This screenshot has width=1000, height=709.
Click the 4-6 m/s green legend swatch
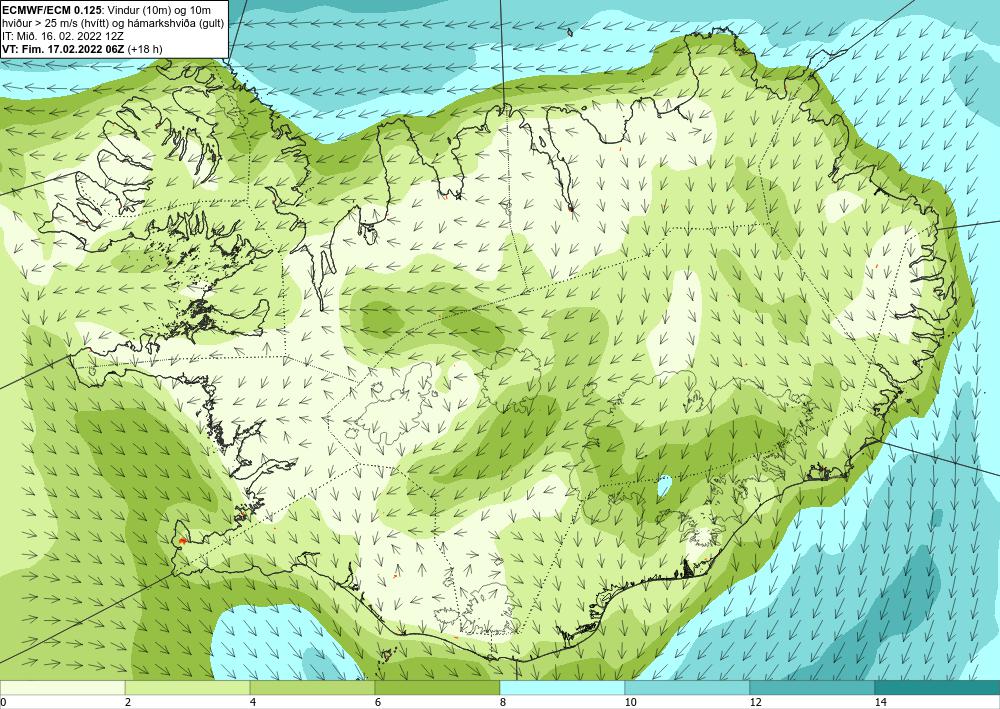click(312, 687)
